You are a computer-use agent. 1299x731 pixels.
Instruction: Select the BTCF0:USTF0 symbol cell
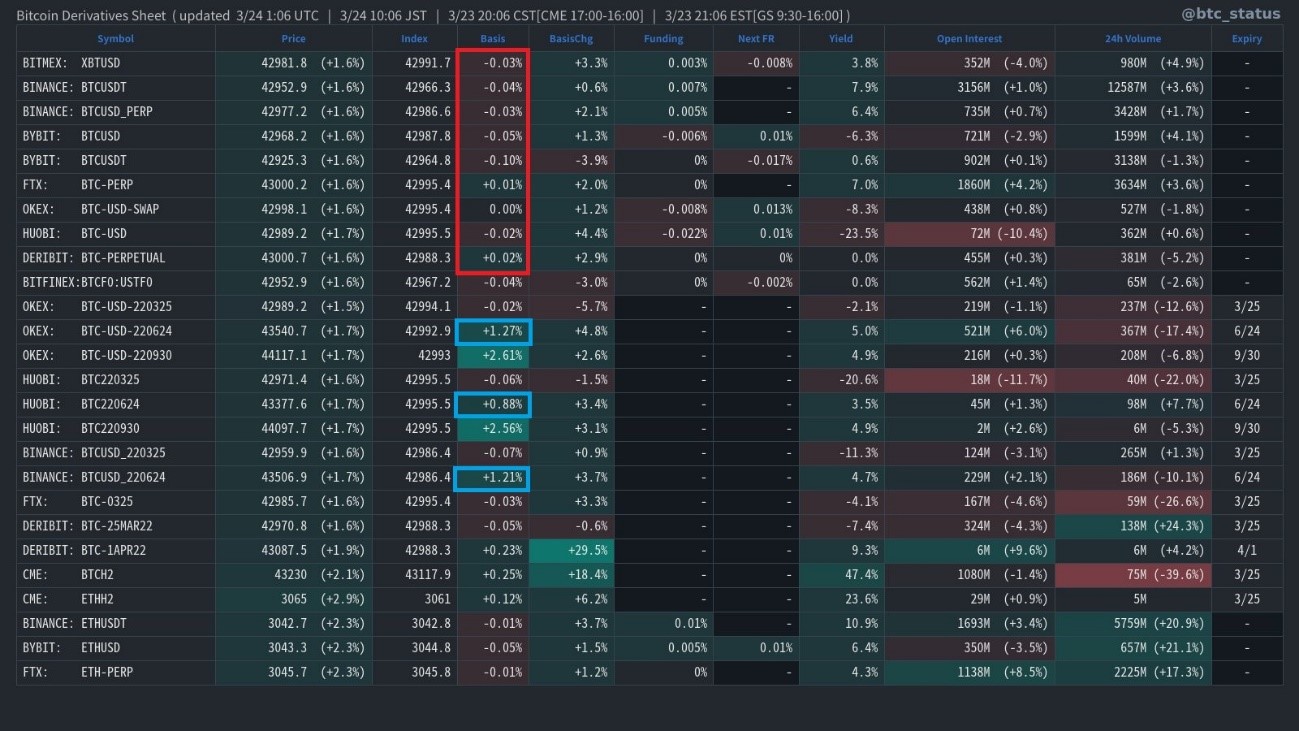[x=117, y=282]
